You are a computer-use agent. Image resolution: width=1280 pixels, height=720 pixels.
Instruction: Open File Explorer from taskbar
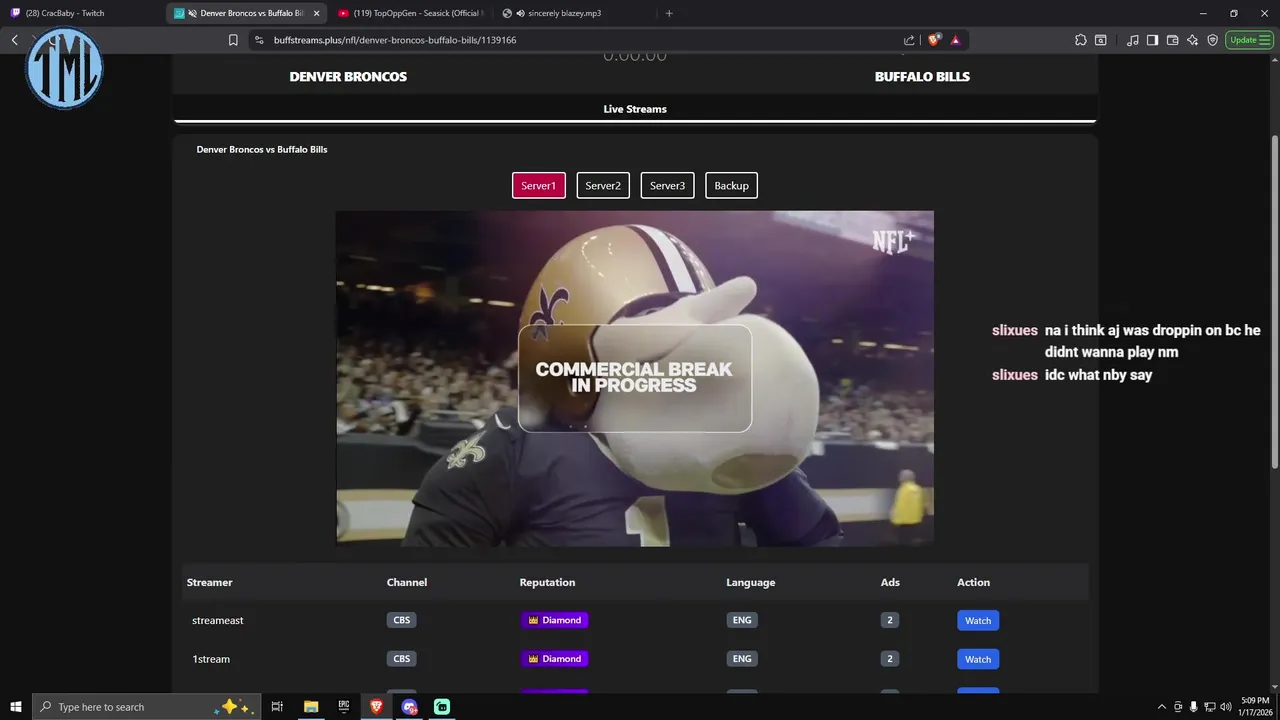coord(311,707)
